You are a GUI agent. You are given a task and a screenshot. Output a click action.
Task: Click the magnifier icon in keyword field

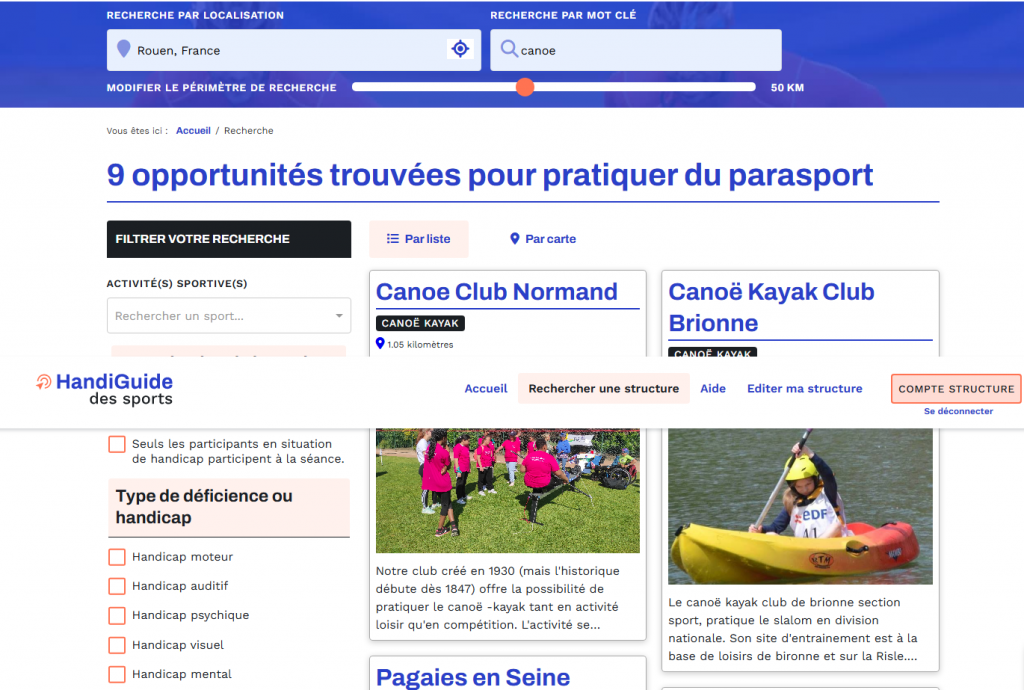[x=509, y=49]
